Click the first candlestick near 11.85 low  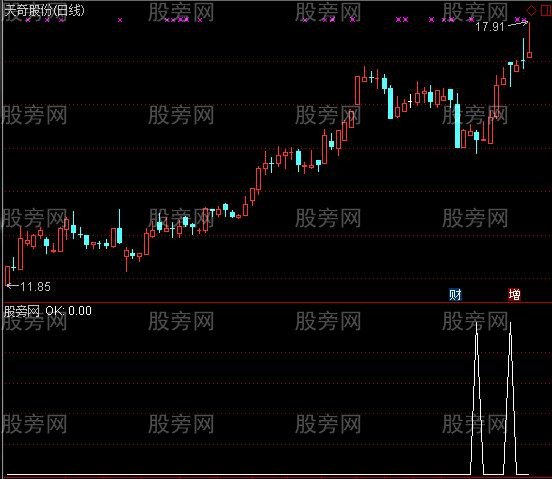point(7,275)
